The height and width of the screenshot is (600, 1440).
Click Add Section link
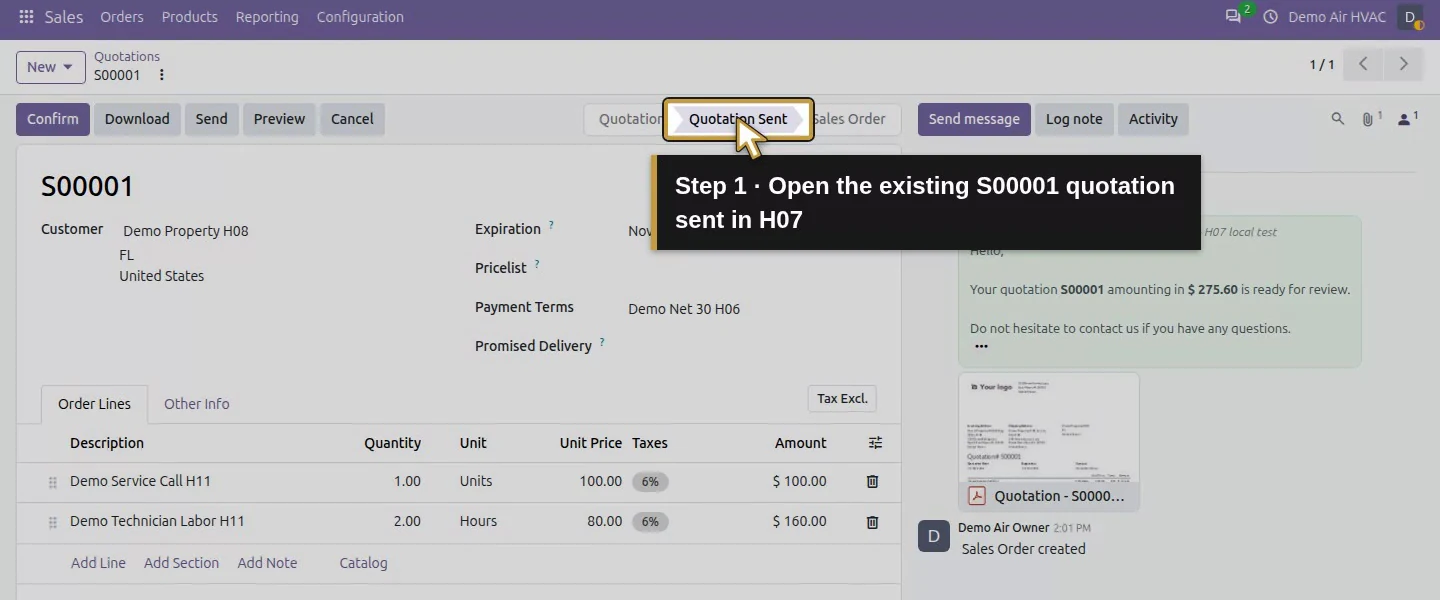(x=181, y=563)
